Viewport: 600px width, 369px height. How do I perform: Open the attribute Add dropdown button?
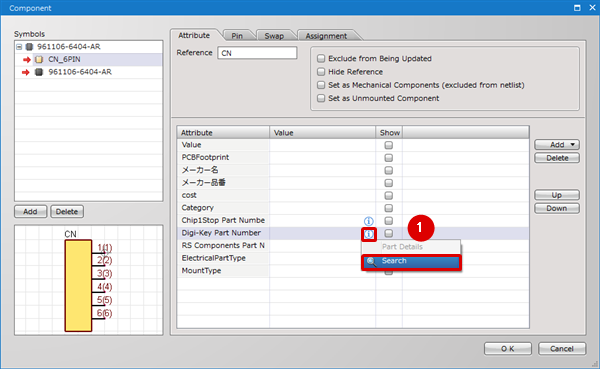pos(557,145)
